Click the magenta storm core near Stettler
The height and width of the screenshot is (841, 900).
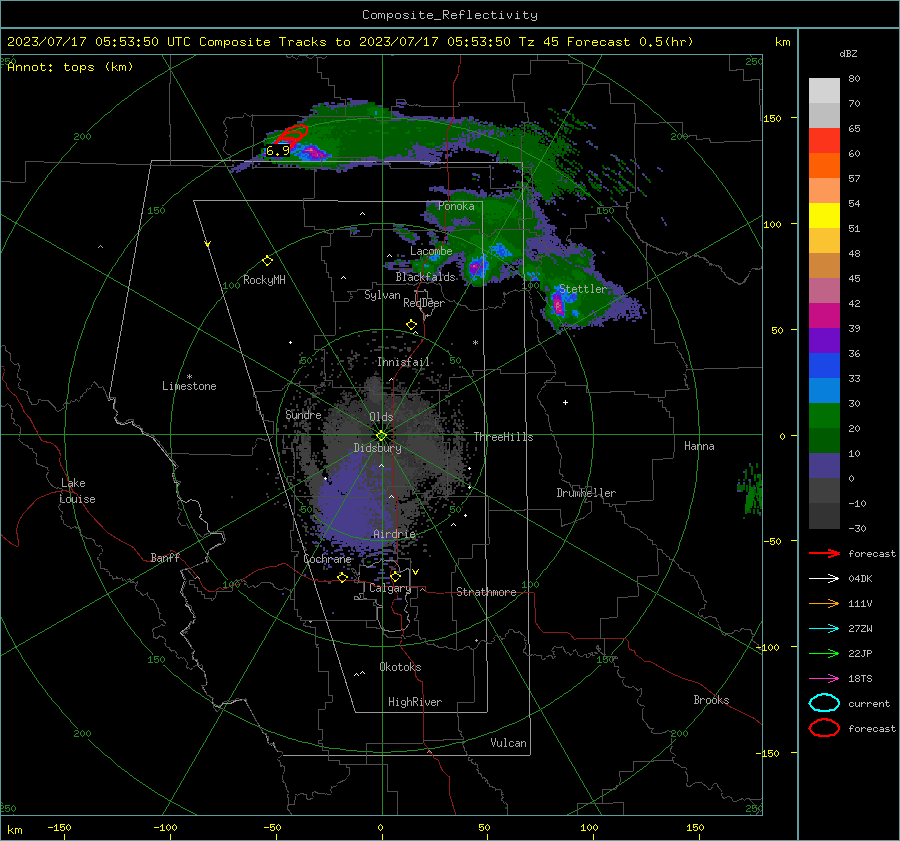coord(558,303)
